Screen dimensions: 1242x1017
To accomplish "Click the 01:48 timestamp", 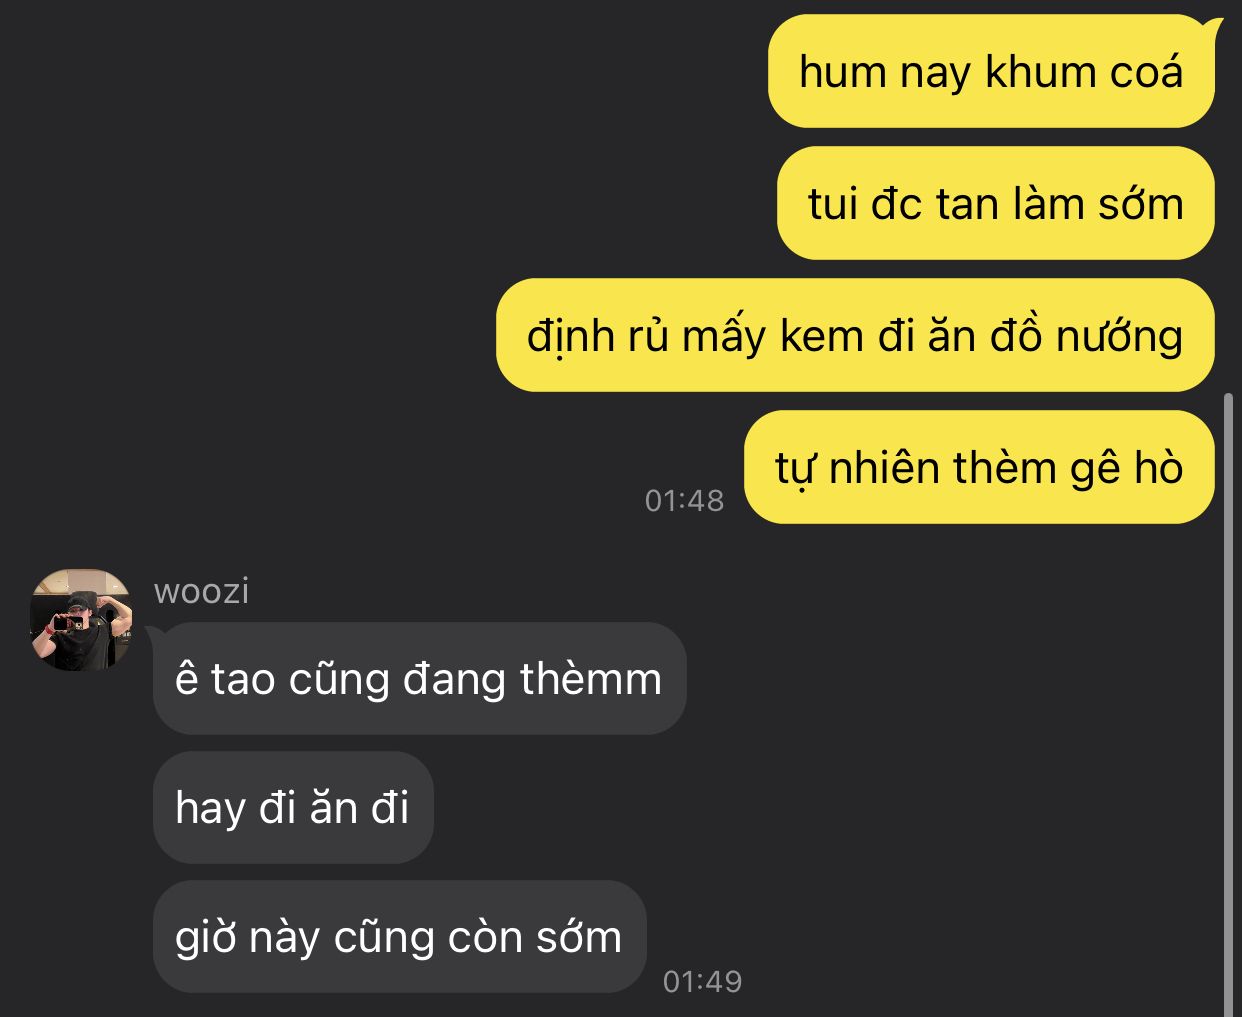I will (x=684, y=500).
